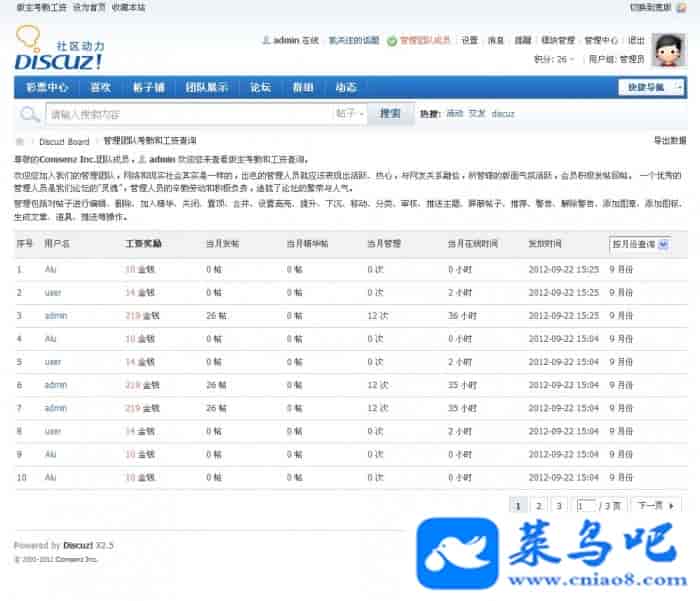700x601 pixels.
Task: Expand the 积分: 26 credits dropdown
Action: [554, 59]
